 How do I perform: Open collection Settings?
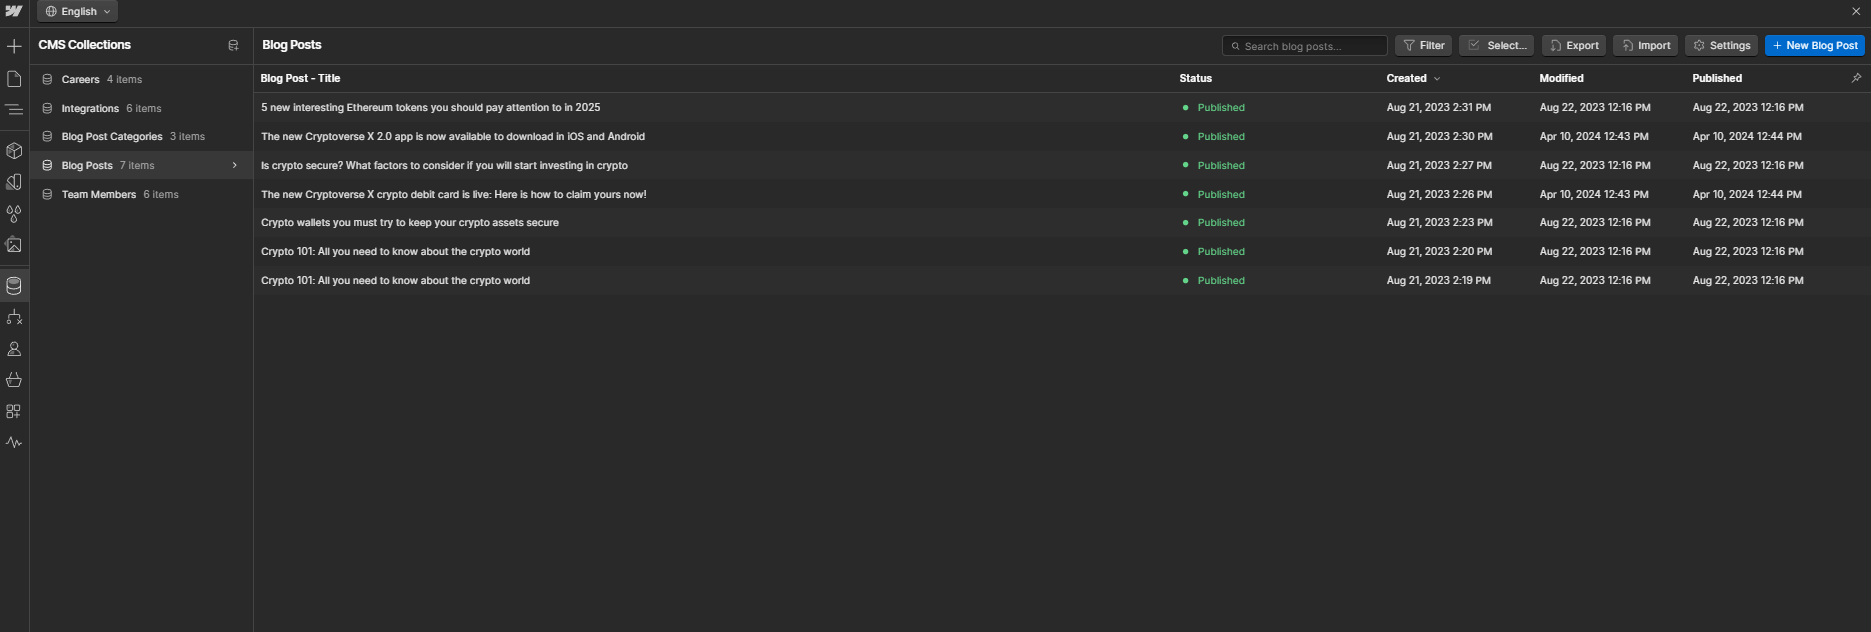[x=1721, y=45]
